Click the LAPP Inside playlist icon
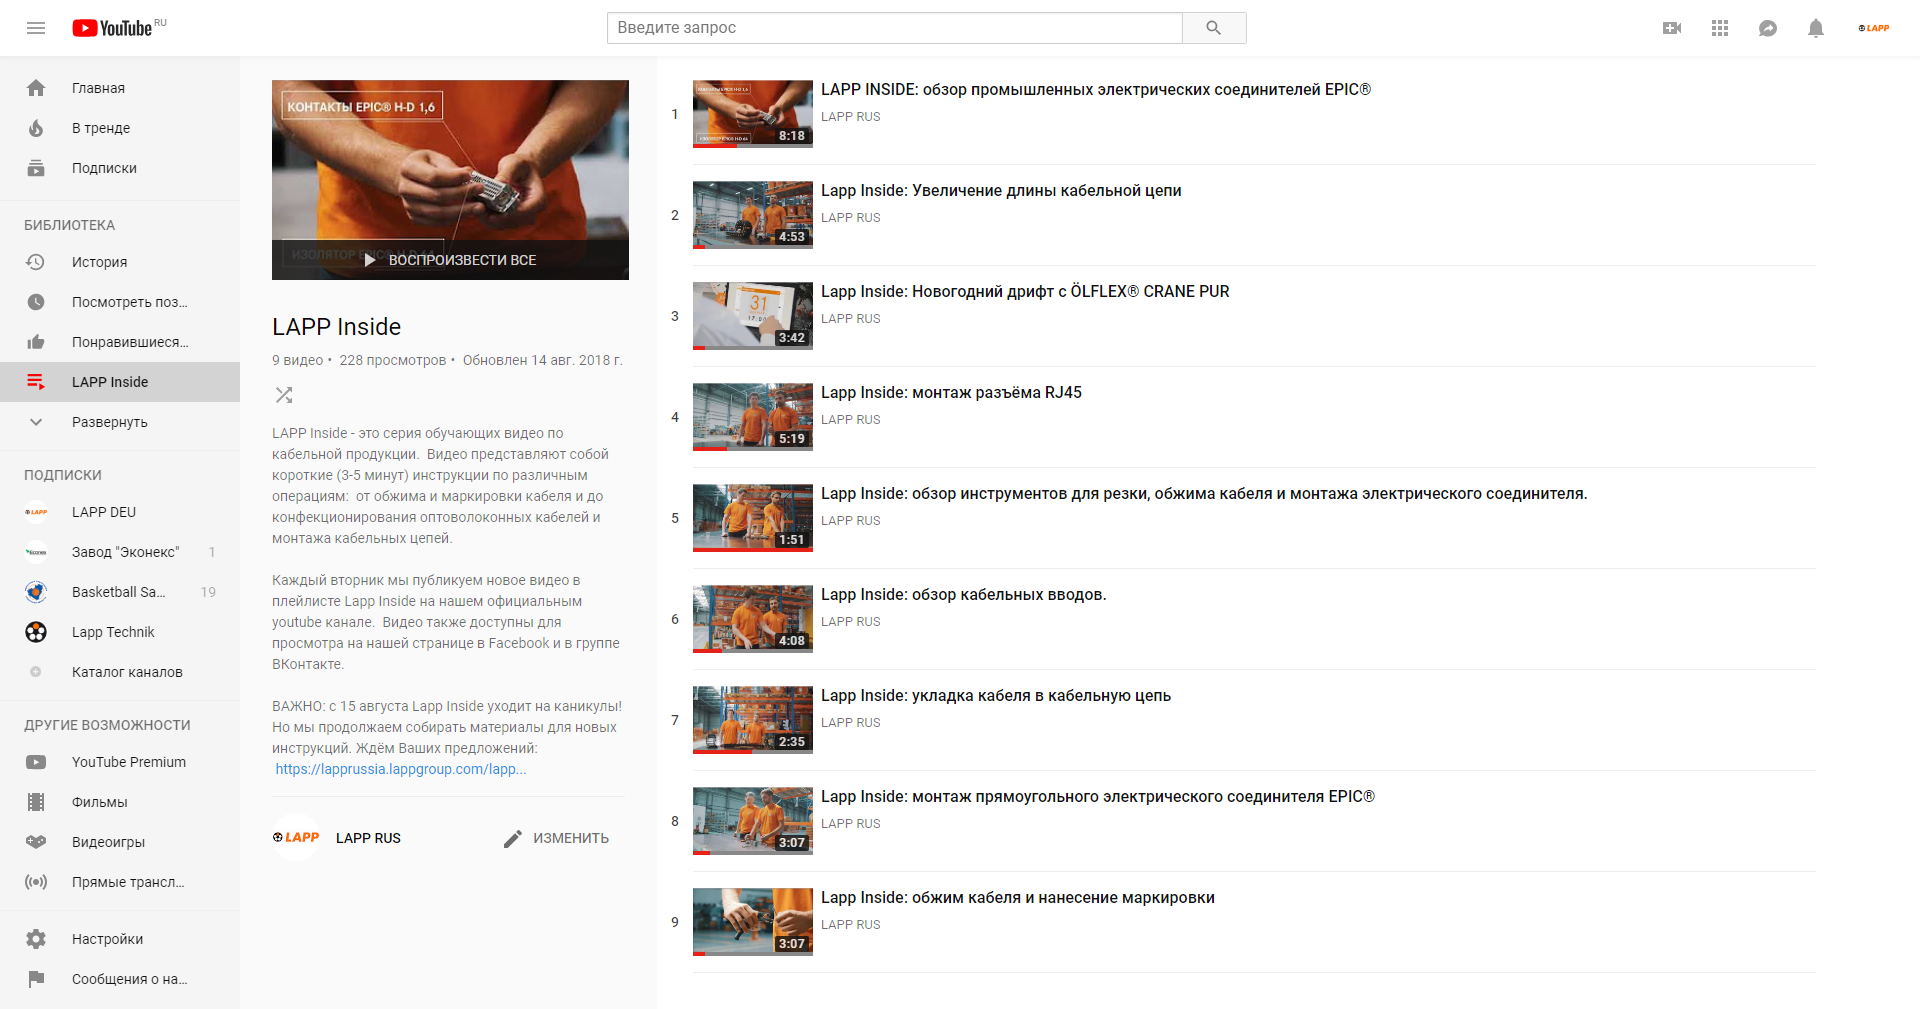The height and width of the screenshot is (1009, 1920). pos(36,382)
